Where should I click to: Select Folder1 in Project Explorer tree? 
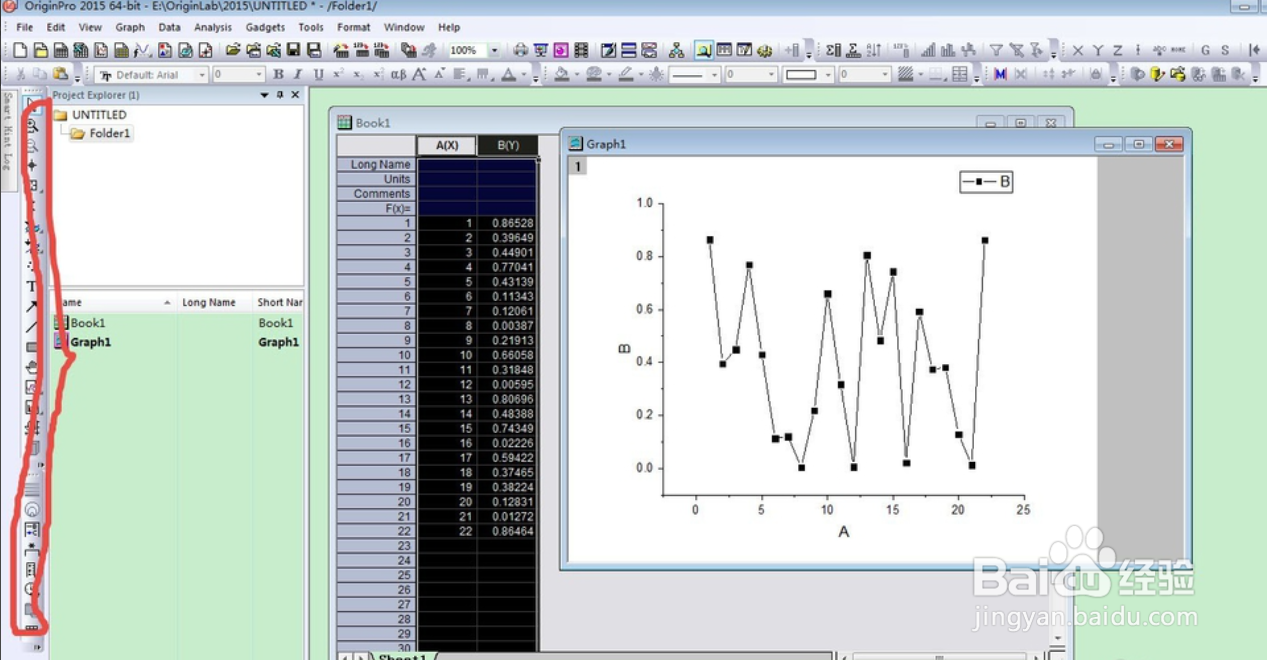(x=110, y=133)
